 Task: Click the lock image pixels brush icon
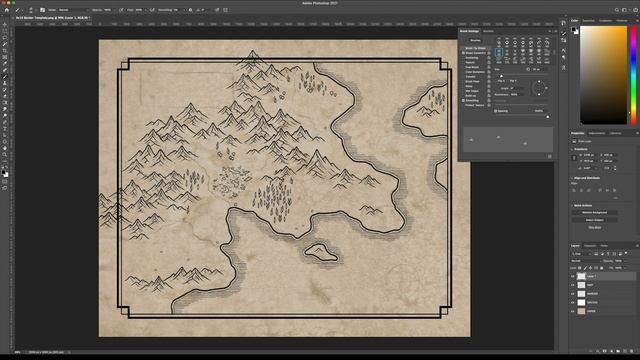click(585, 268)
